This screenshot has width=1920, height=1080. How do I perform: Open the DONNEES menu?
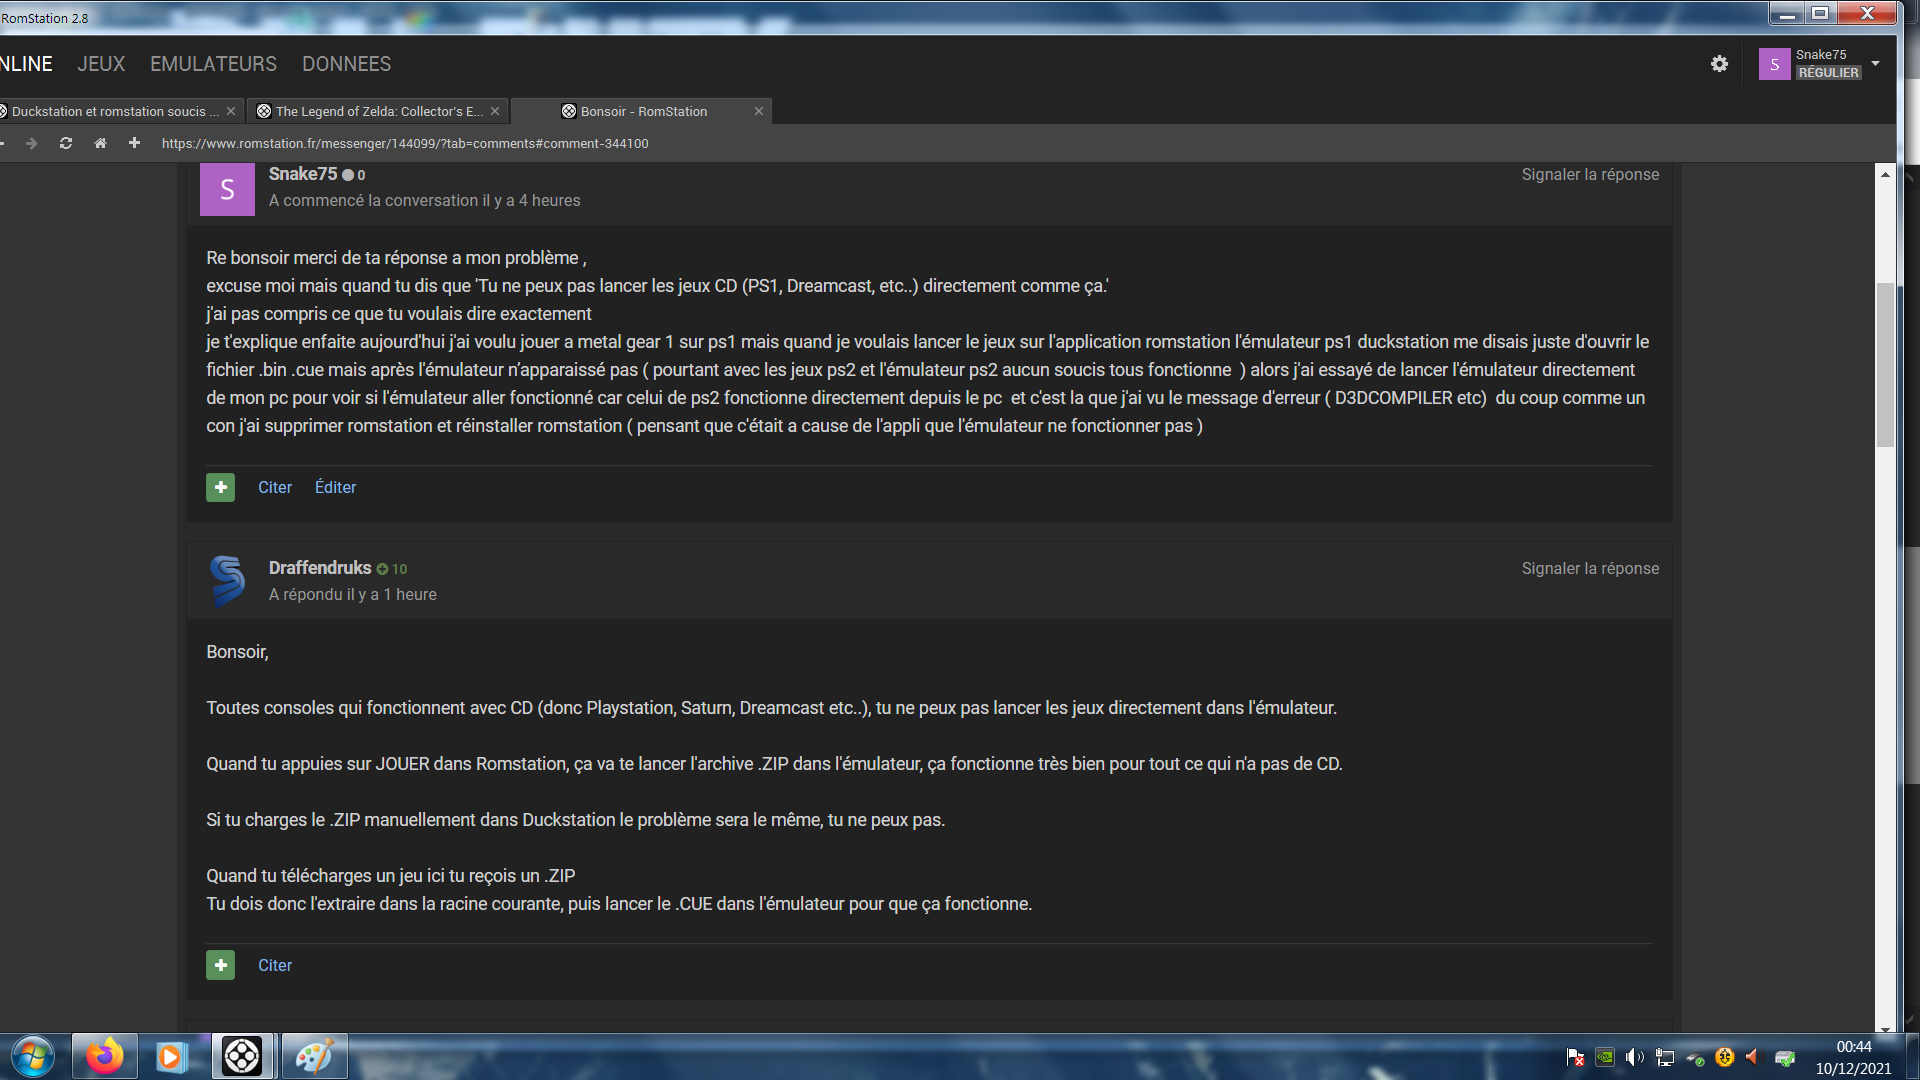point(346,64)
